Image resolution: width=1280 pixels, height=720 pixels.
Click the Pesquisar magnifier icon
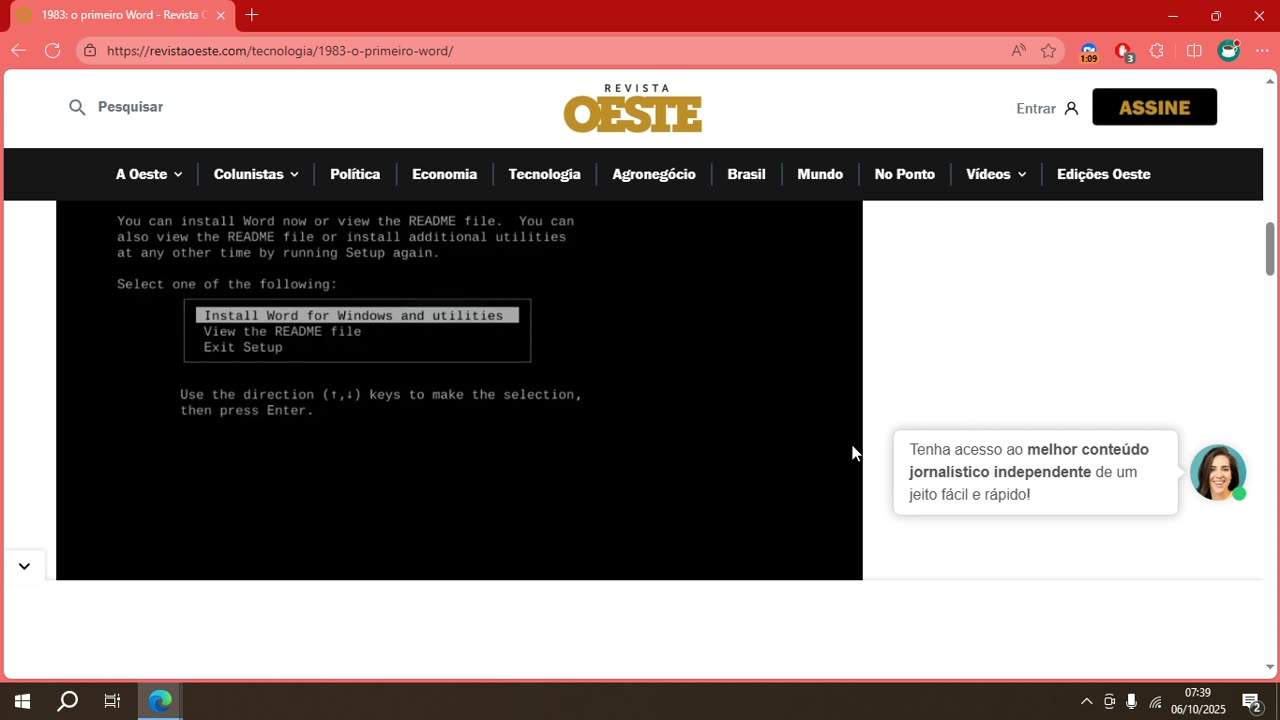[77, 107]
